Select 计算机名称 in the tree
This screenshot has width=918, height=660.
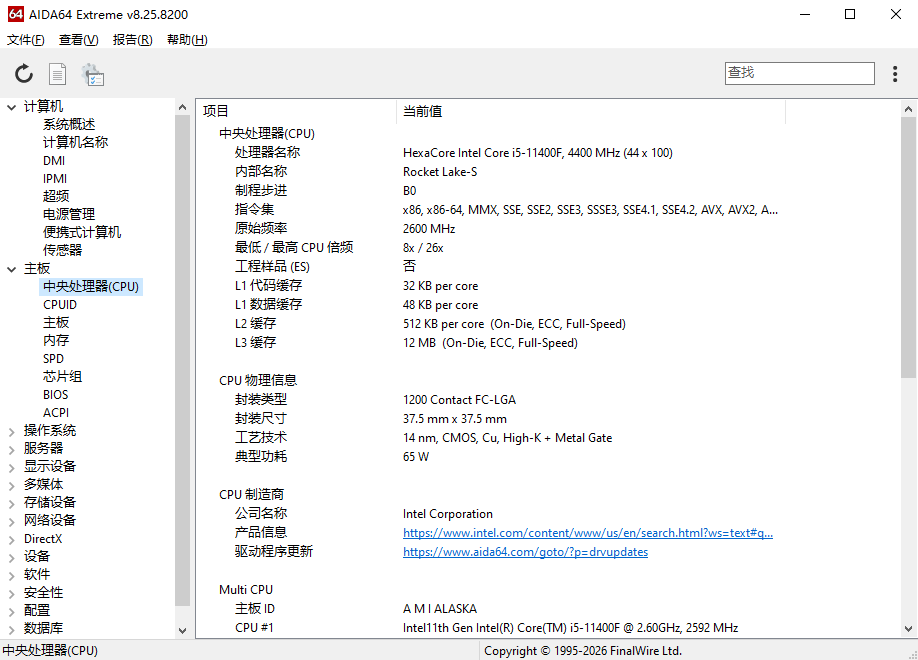pyautogui.click(x=76, y=142)
